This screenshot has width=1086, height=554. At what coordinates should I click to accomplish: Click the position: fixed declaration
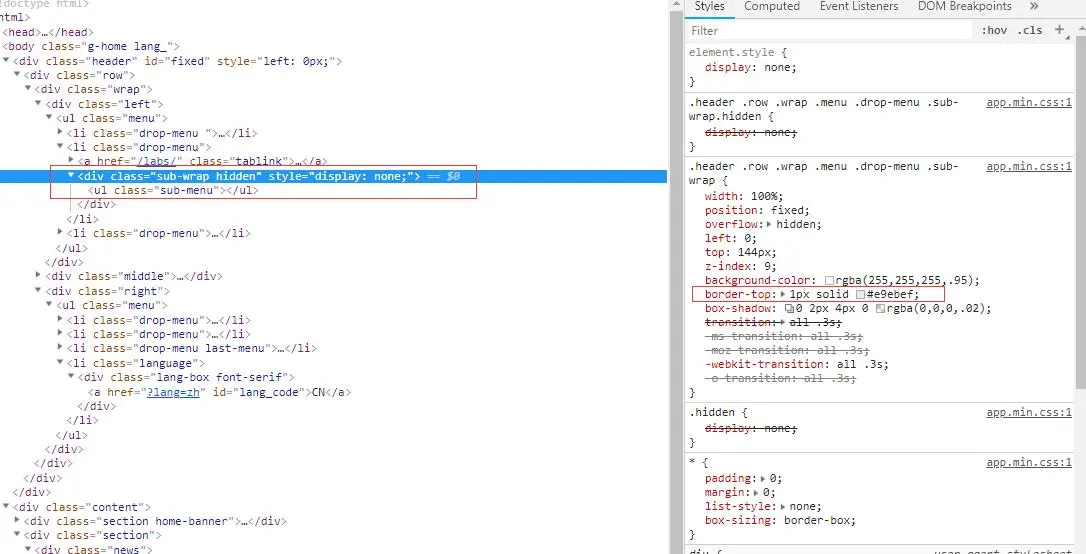click(757, 211)
